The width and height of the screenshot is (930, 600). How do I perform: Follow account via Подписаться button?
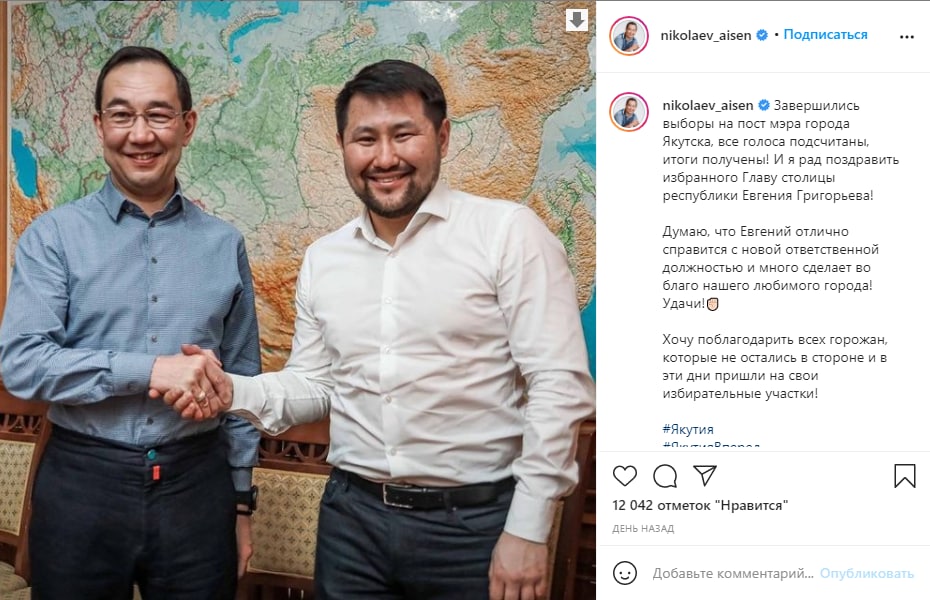click(x=825, y=35)
